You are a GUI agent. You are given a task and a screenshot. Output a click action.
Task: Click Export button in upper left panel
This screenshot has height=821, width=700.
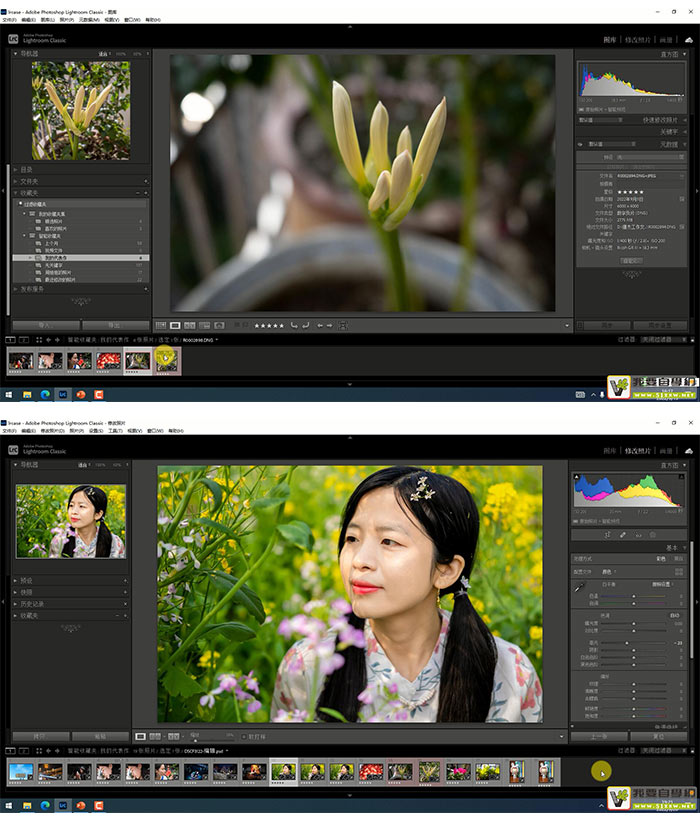[x=115, y=326]
